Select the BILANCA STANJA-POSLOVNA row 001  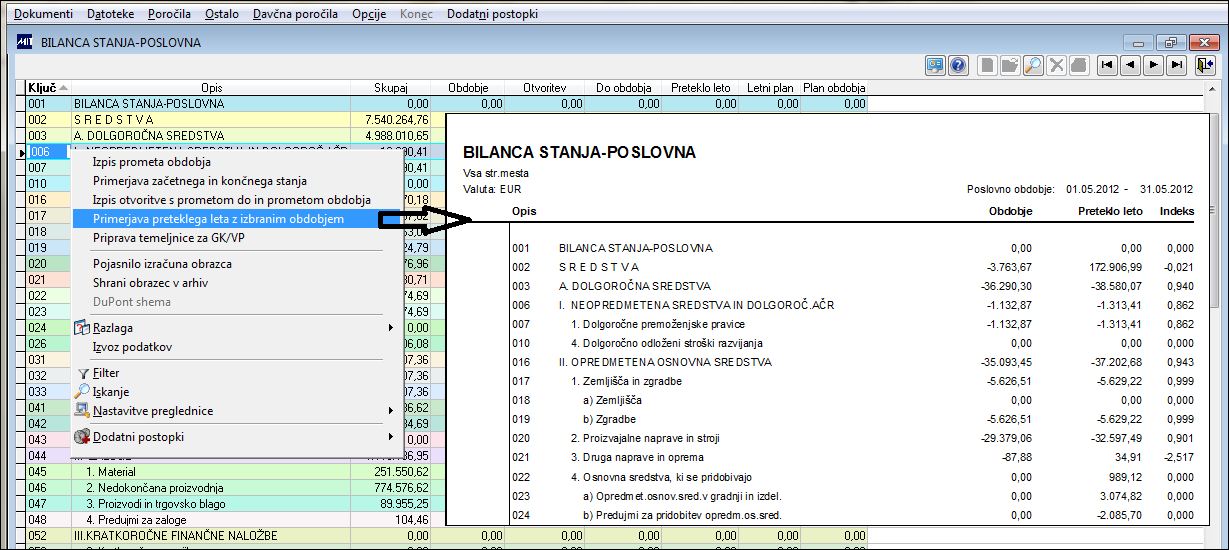click(447, 104)
